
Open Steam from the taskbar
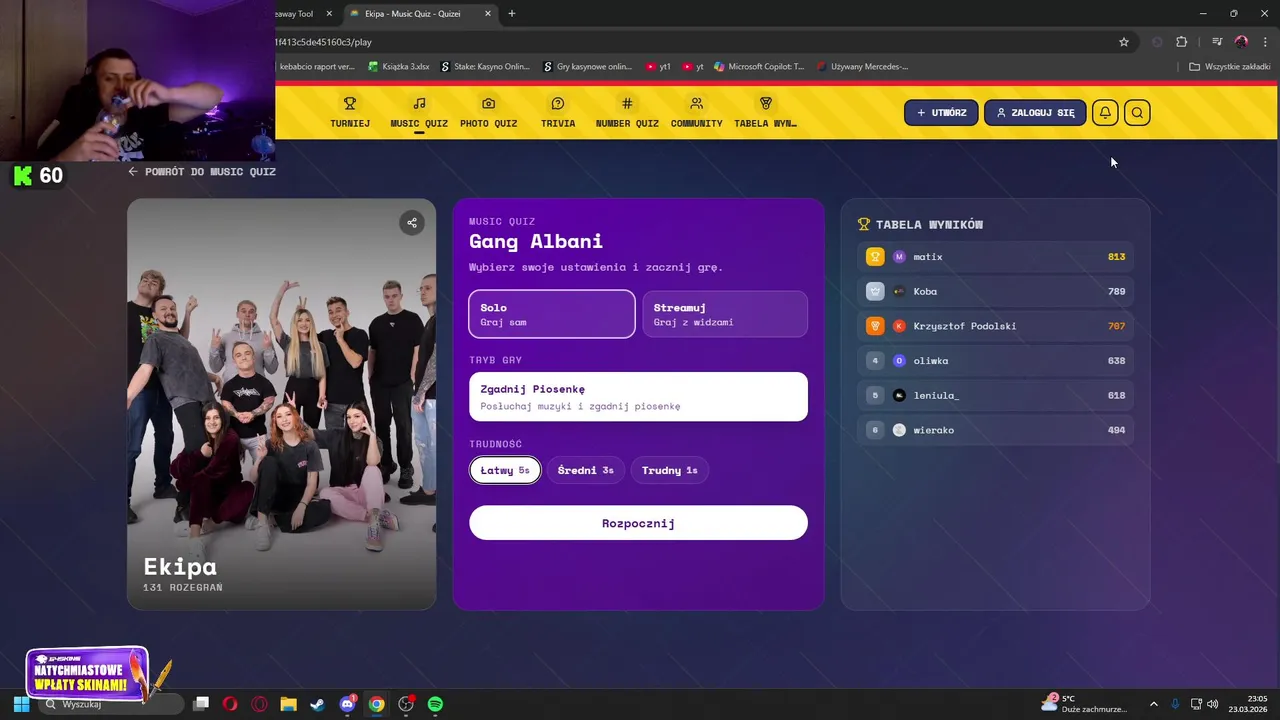(317, 704)
